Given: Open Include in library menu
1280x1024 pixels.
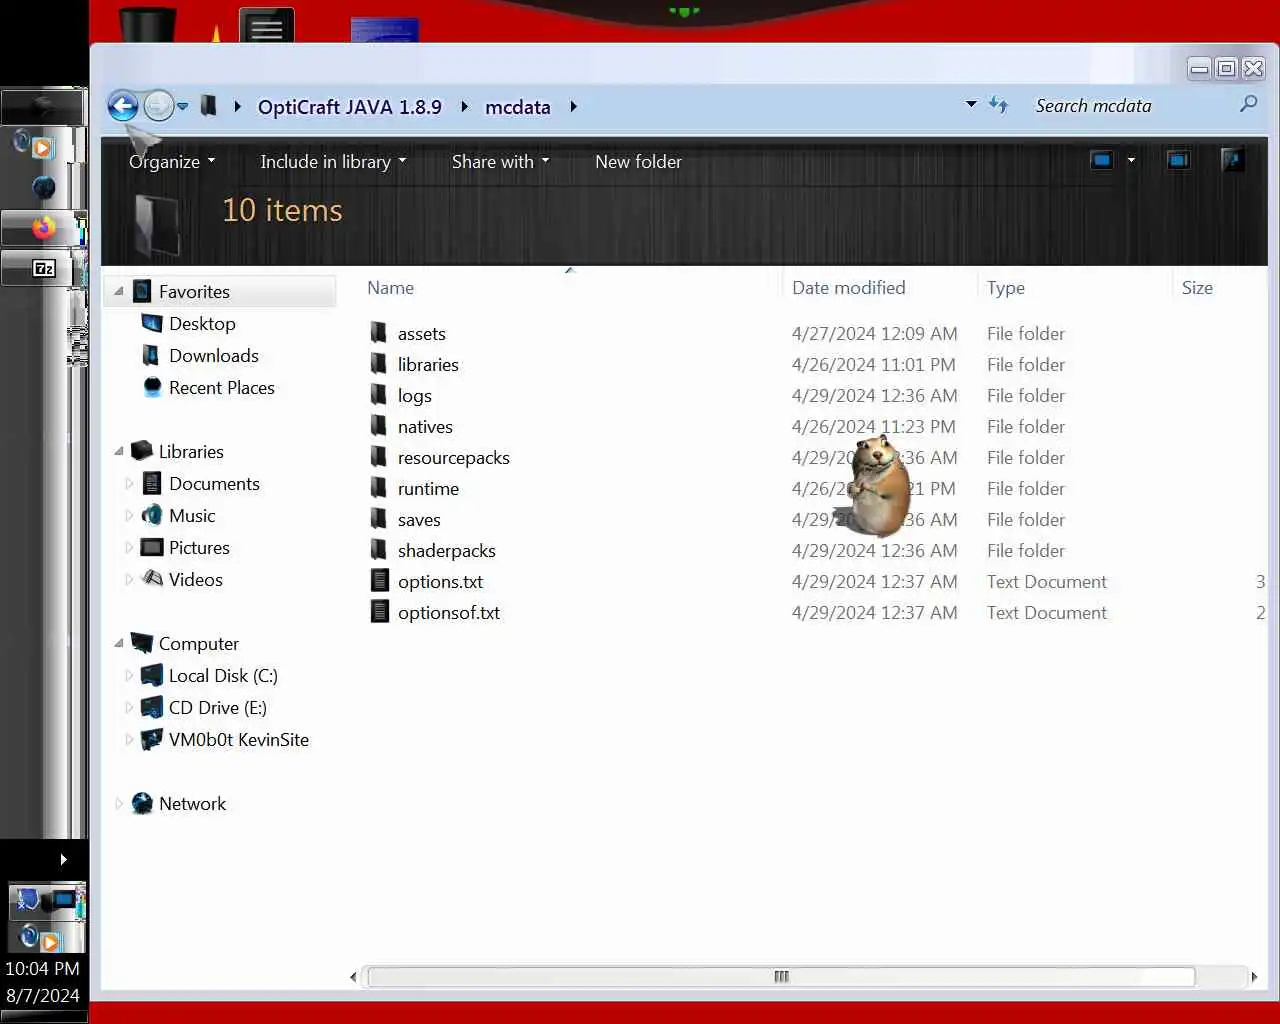Looking at the screenshot, I should point(333,161).
